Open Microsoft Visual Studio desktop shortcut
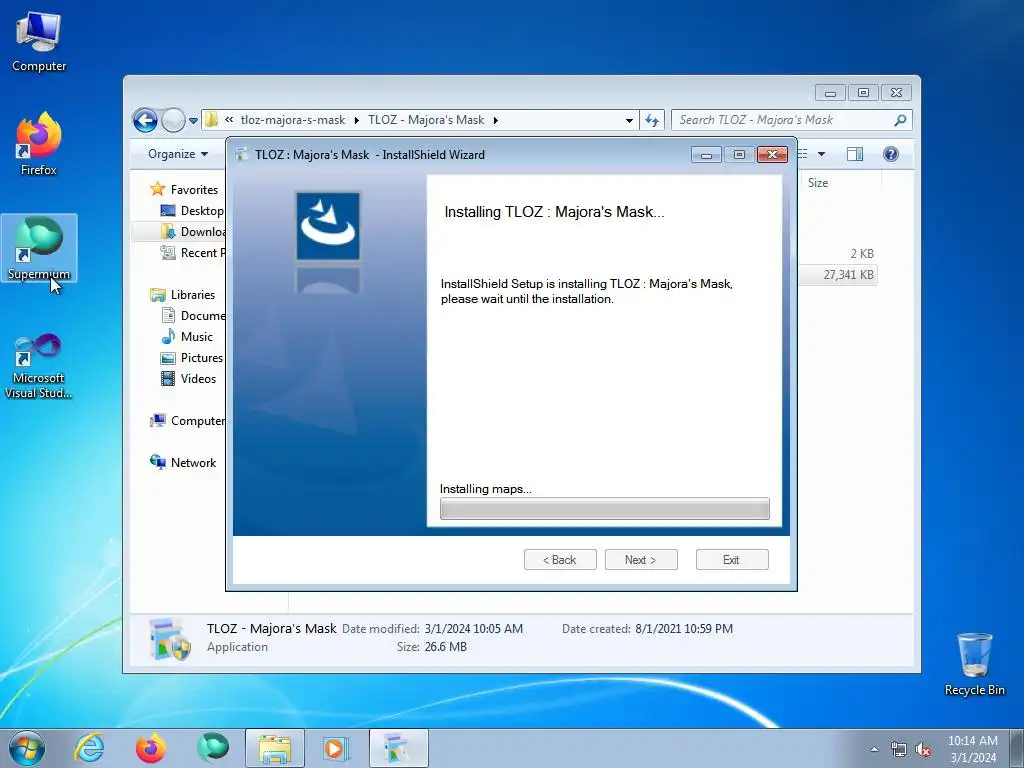The image size is (1024, 768). coord(39,366)
